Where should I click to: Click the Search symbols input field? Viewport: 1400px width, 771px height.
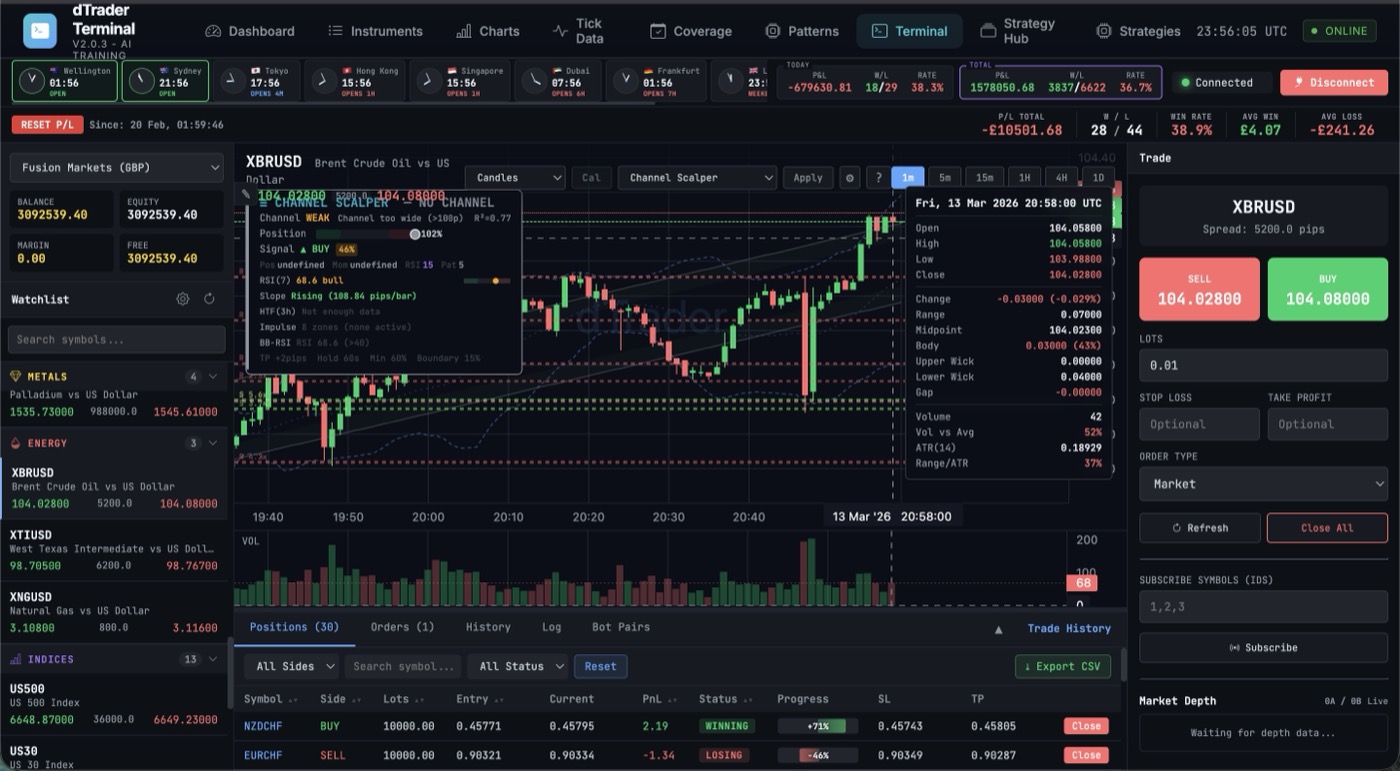115,339
